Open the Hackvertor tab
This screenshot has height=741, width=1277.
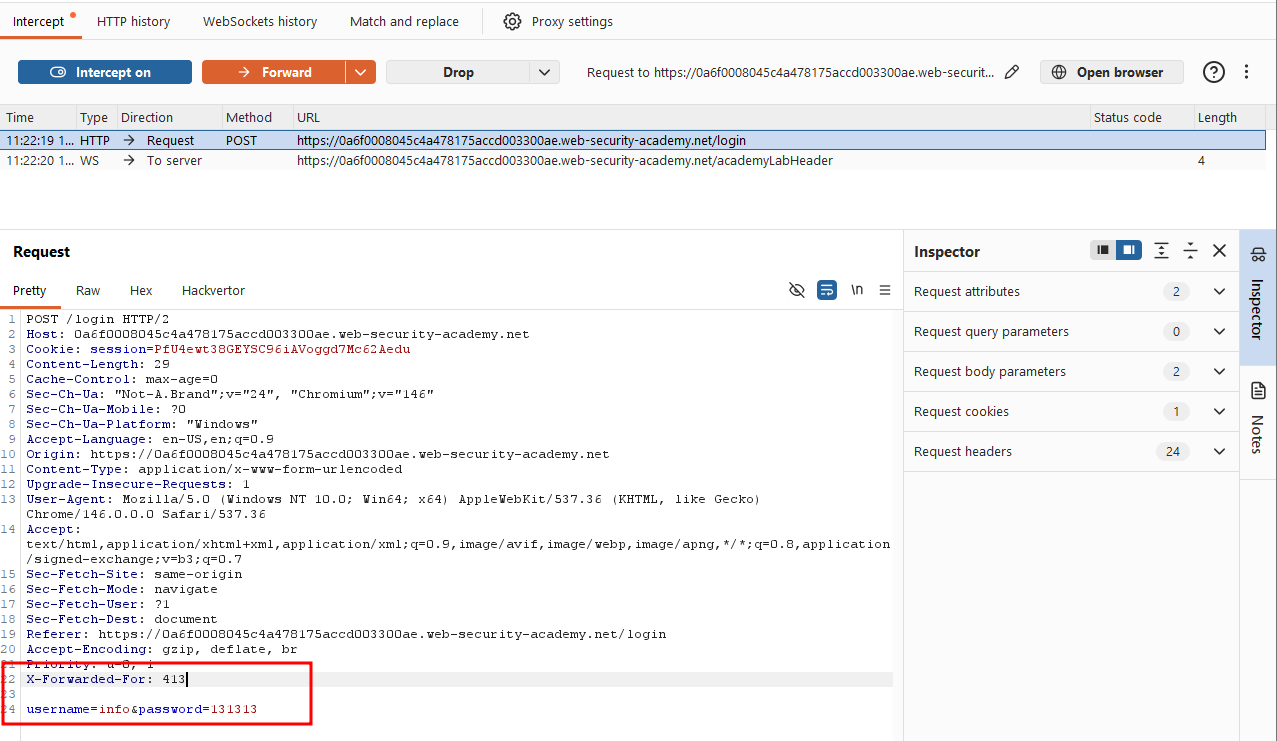click(x=213, y=290)
